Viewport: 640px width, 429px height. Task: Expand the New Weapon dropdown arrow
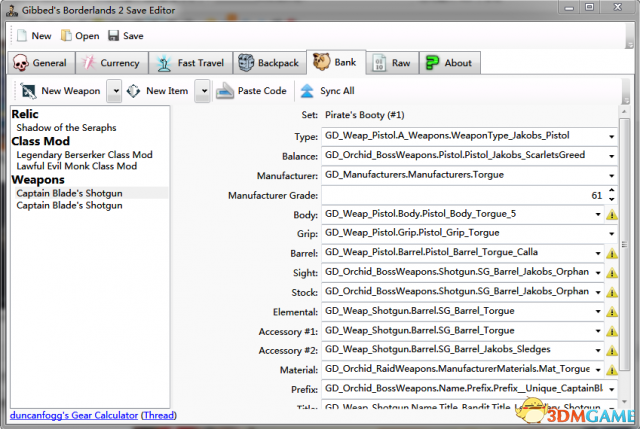pos(116,91)
